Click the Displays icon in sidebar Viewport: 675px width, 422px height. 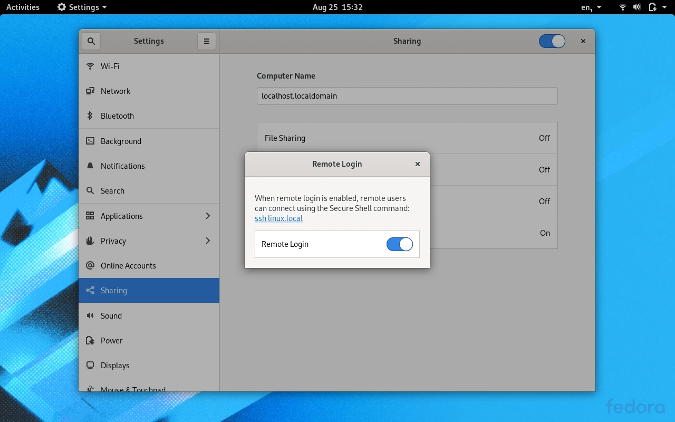pyautogui.click(x=90, y=366)
